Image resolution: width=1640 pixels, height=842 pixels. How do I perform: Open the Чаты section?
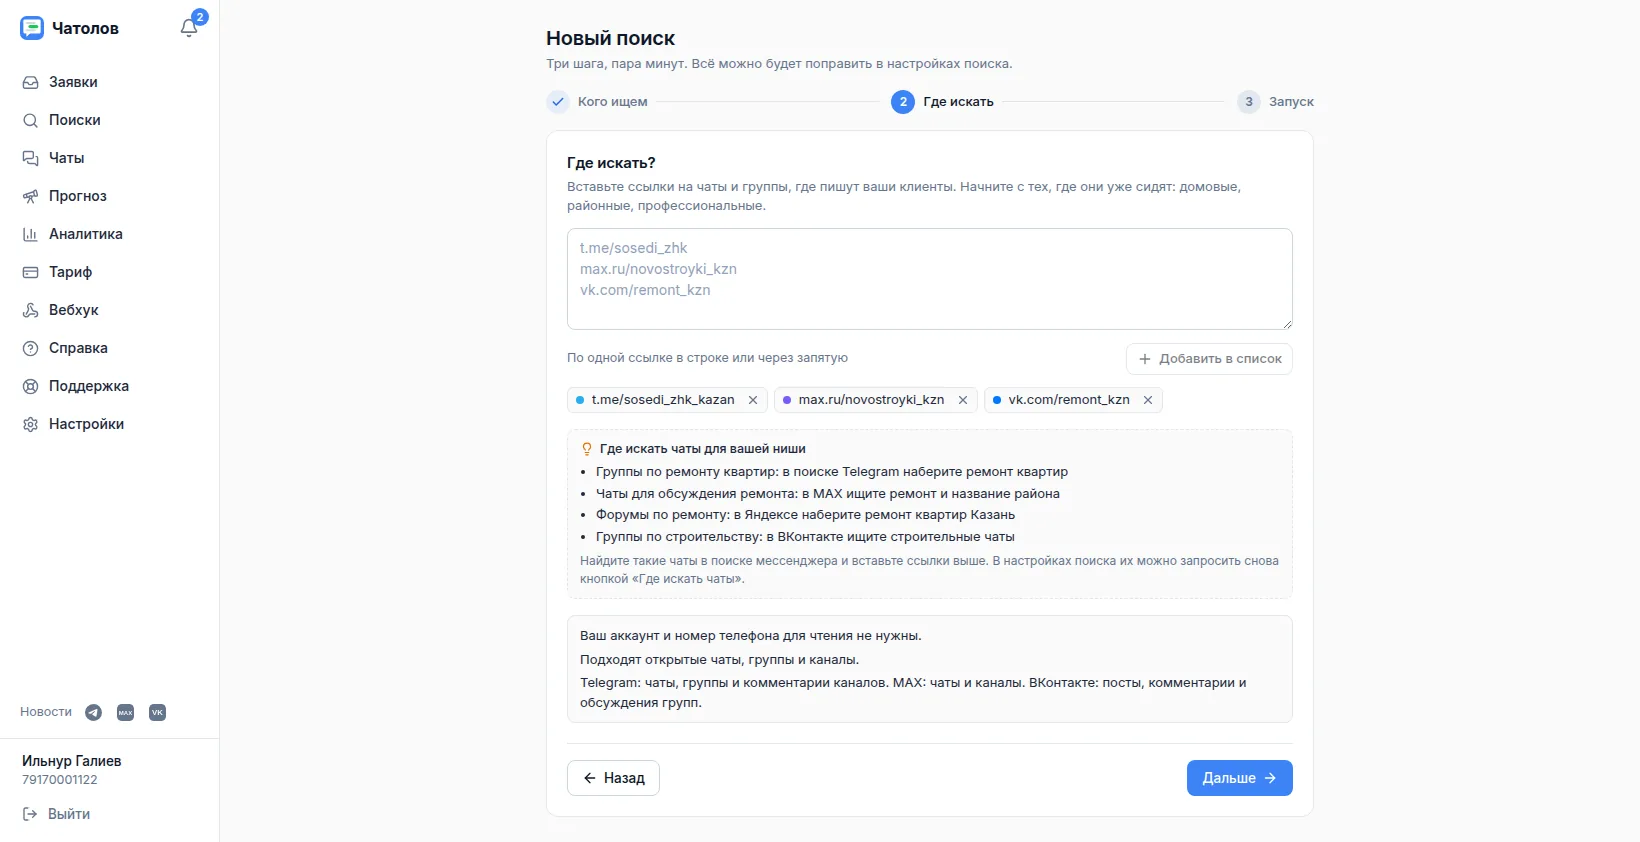tap(110, 158)
